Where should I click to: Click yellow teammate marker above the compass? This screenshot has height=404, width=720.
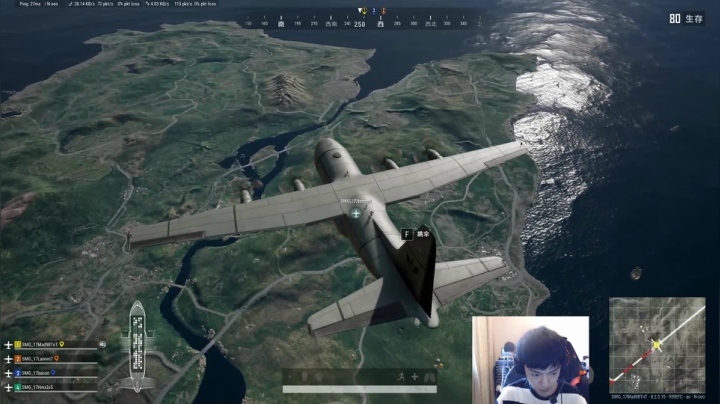[363, 10]
